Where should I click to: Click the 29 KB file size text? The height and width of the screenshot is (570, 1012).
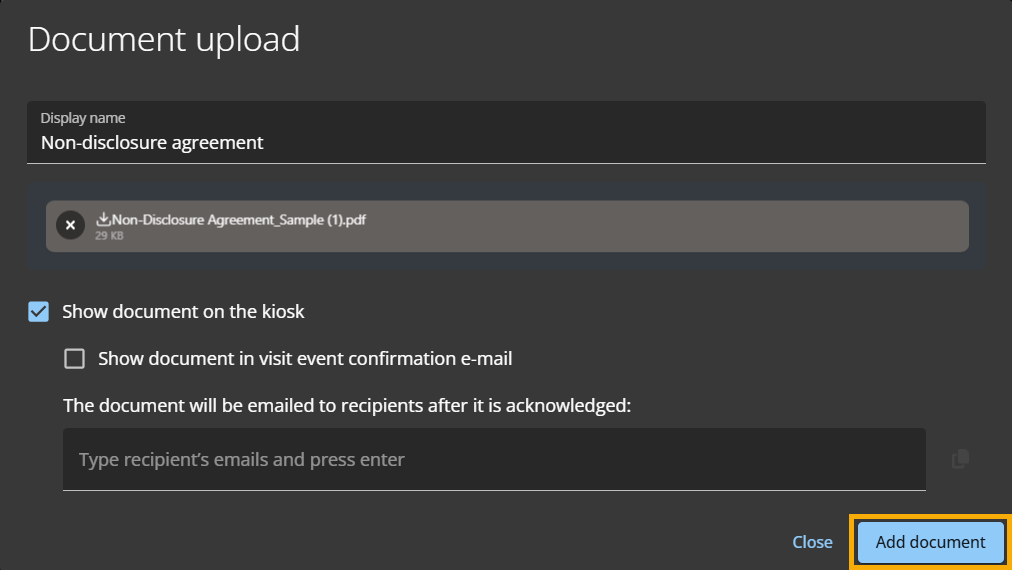click(109, 237)
